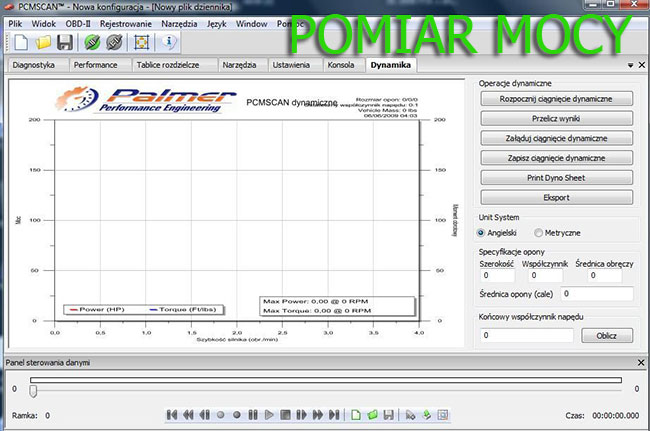
Task: Click the Max Power text in chart
Action: point(315,301)
